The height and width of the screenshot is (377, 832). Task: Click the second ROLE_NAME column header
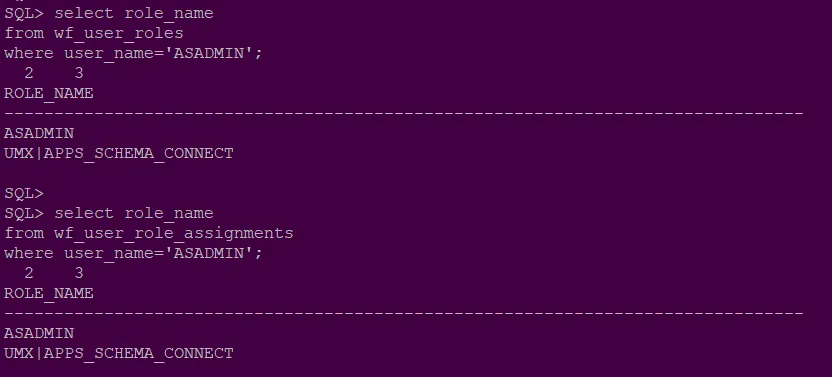pos(49,293)
